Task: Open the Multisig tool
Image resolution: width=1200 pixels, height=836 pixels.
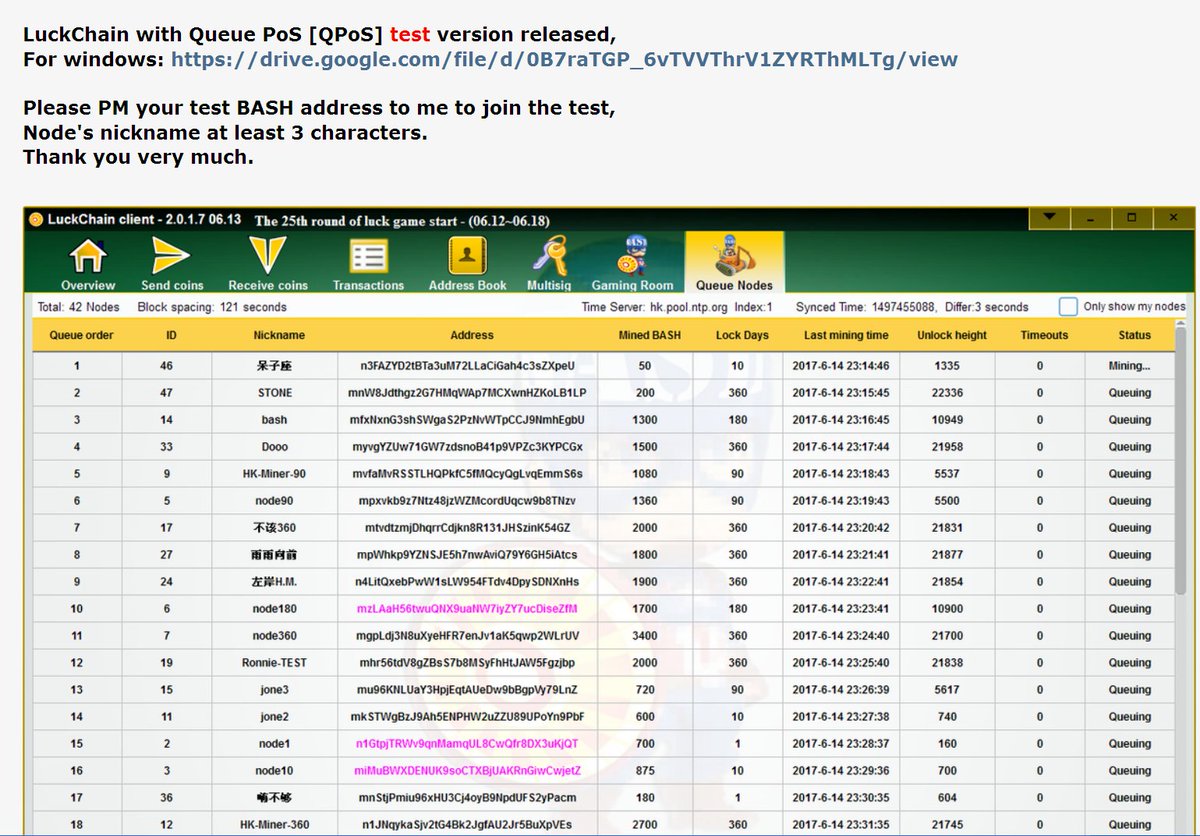Action: tap(550, 260)
